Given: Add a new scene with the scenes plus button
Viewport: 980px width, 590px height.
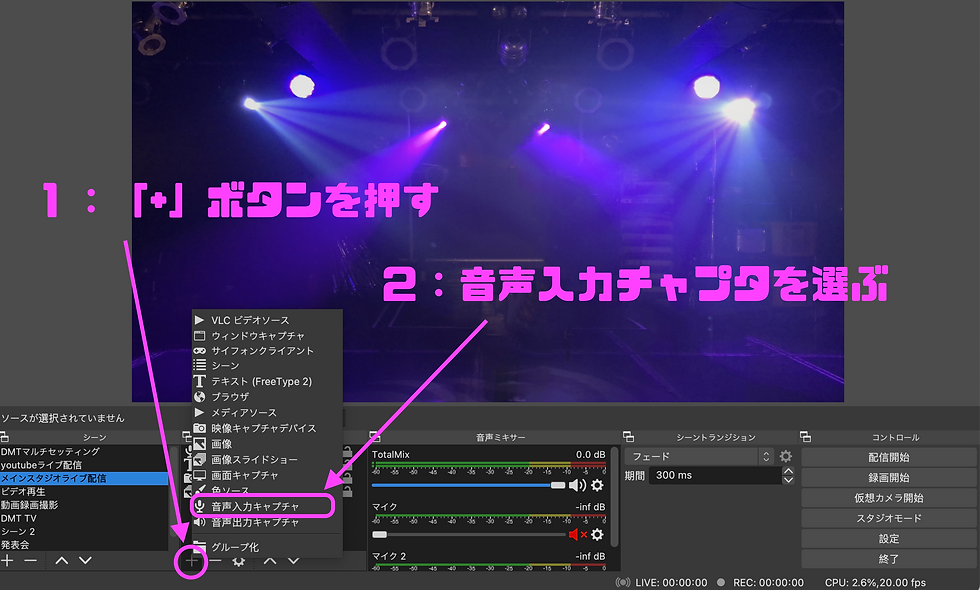Looking at the screenshot, I should coord(7,561).
